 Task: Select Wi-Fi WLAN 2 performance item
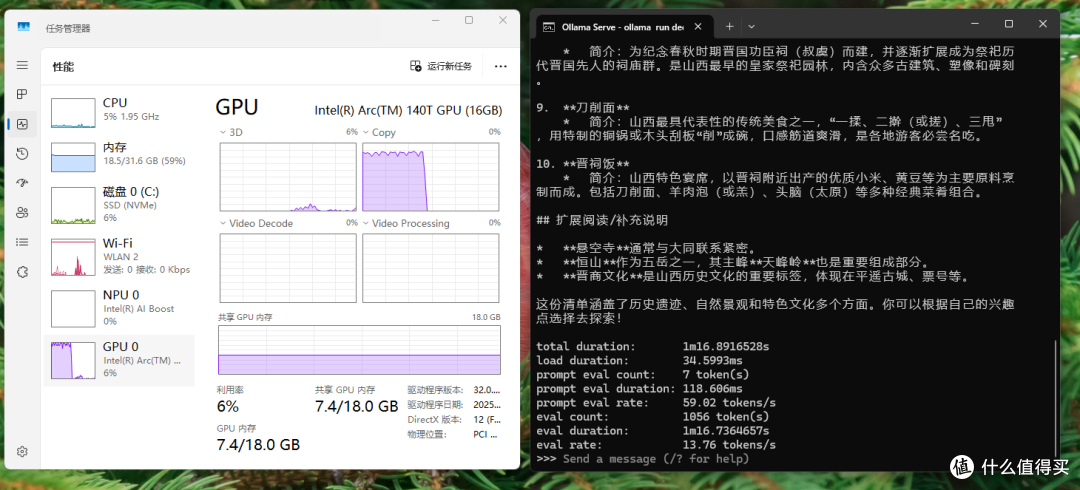(x=119, y=256)
